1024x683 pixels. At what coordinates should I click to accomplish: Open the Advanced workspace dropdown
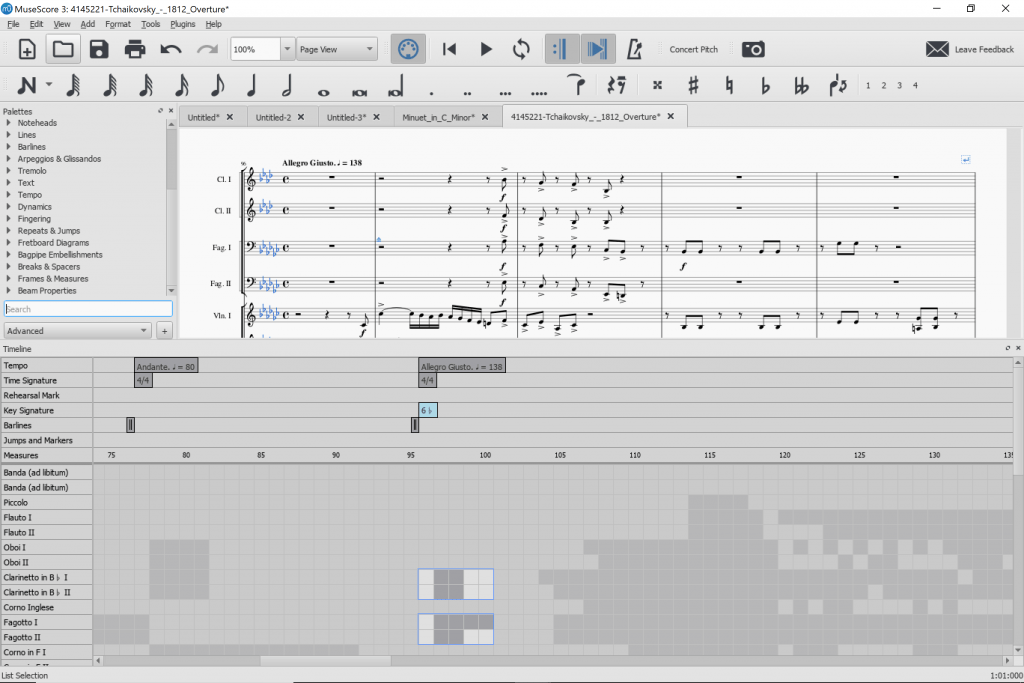point(78,331)
